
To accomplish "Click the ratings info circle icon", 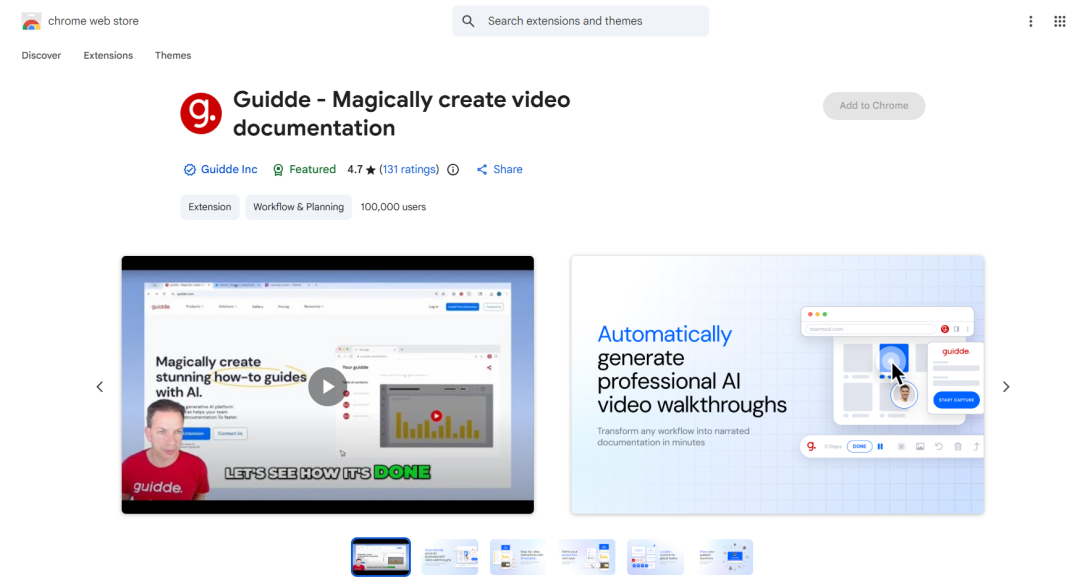I will (453, 169).
